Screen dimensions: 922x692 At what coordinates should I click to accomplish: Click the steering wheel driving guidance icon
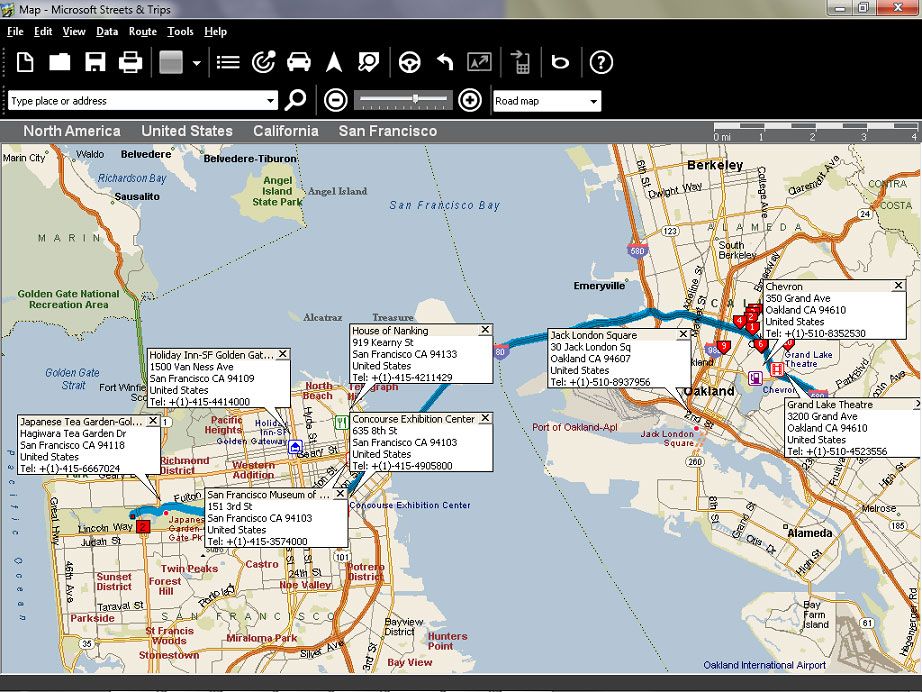(x=409, y=63)
